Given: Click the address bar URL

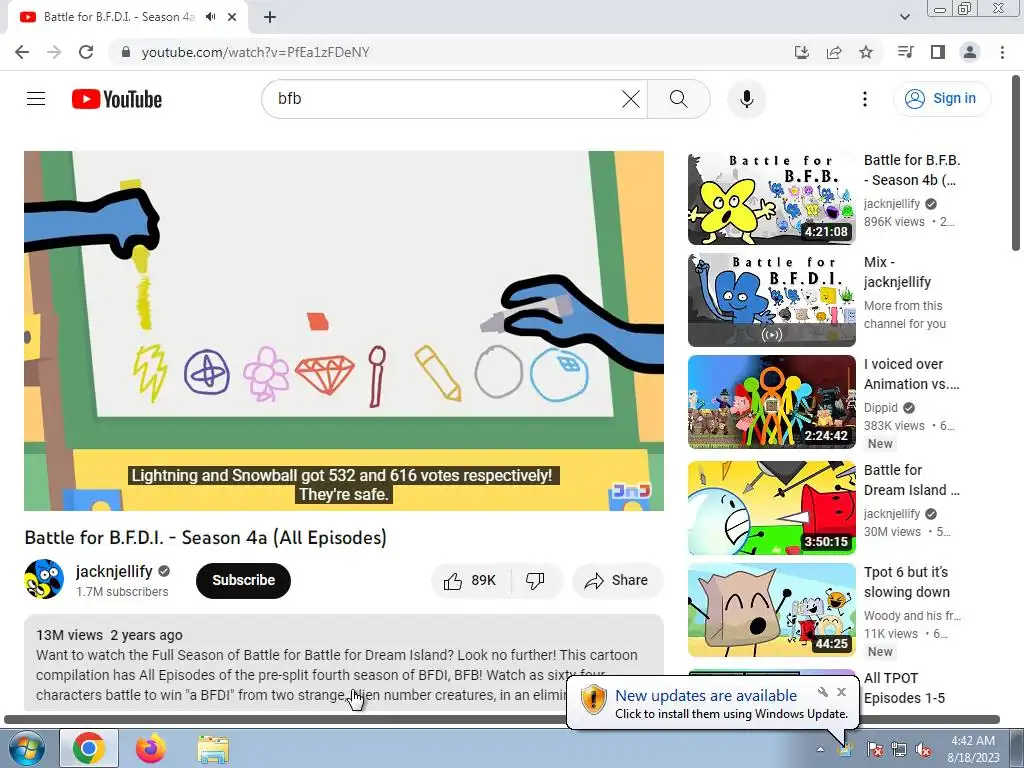Looking at the screenshot, I should click(x=255, y=52).
